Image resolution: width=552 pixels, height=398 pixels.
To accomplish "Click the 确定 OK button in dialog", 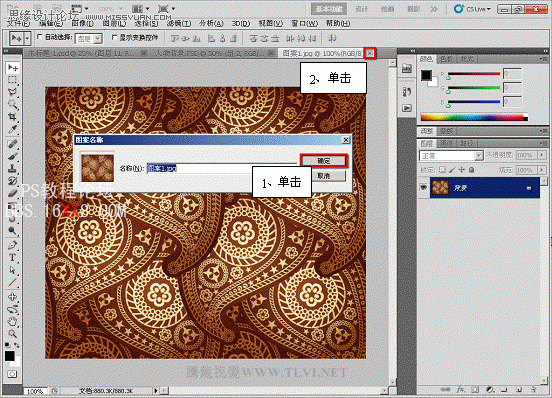I will coord(324,161).
